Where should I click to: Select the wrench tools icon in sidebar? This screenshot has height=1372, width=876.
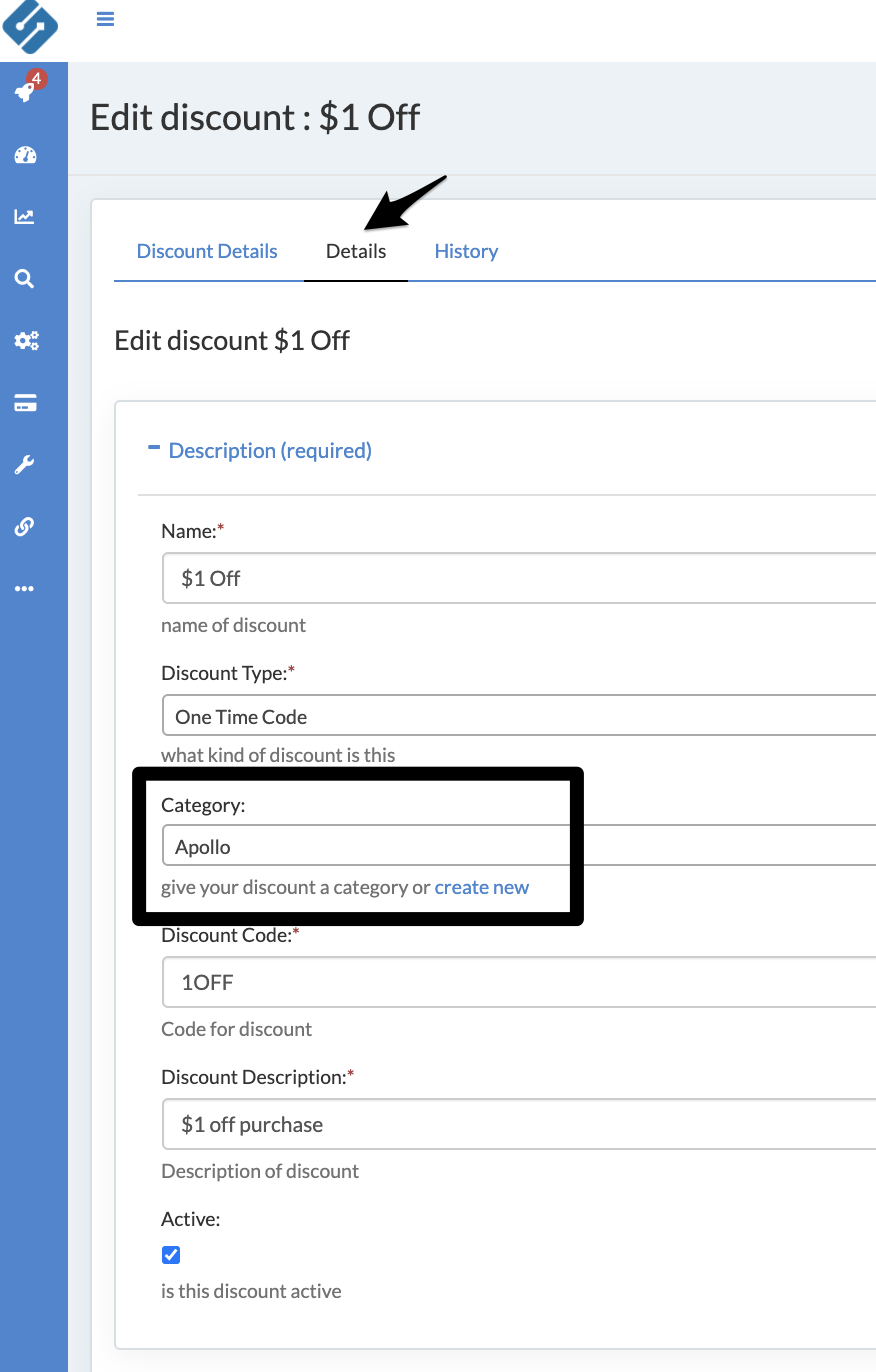click(x=25, y=465)
